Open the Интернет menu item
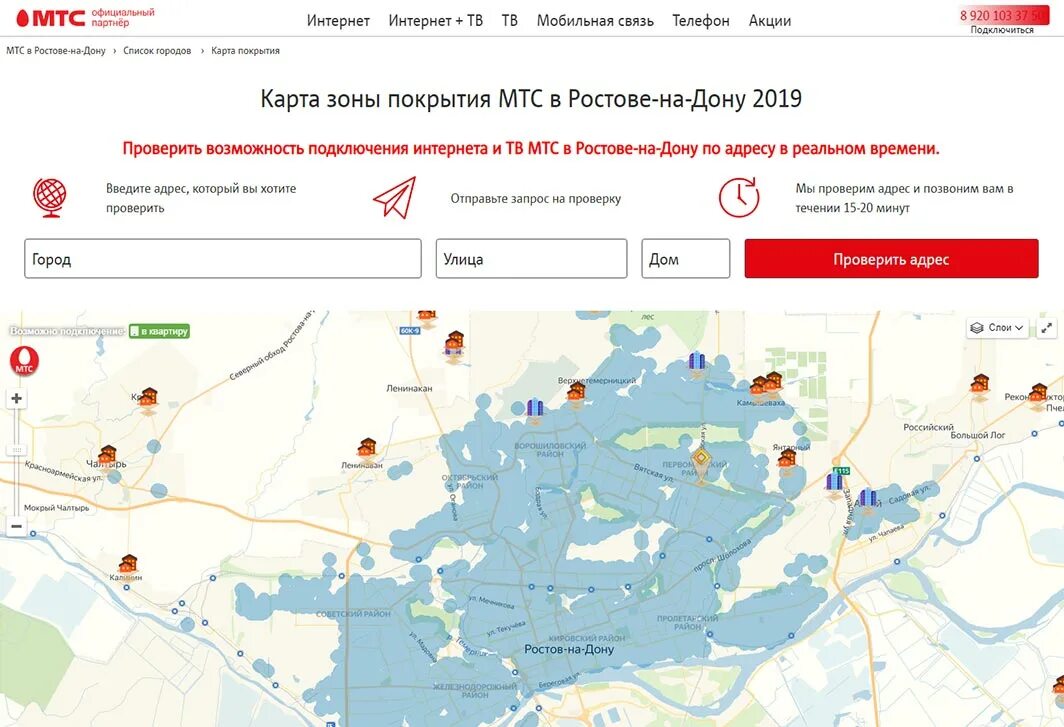The height and width of the screenshot is (727, 1064). 338,21
